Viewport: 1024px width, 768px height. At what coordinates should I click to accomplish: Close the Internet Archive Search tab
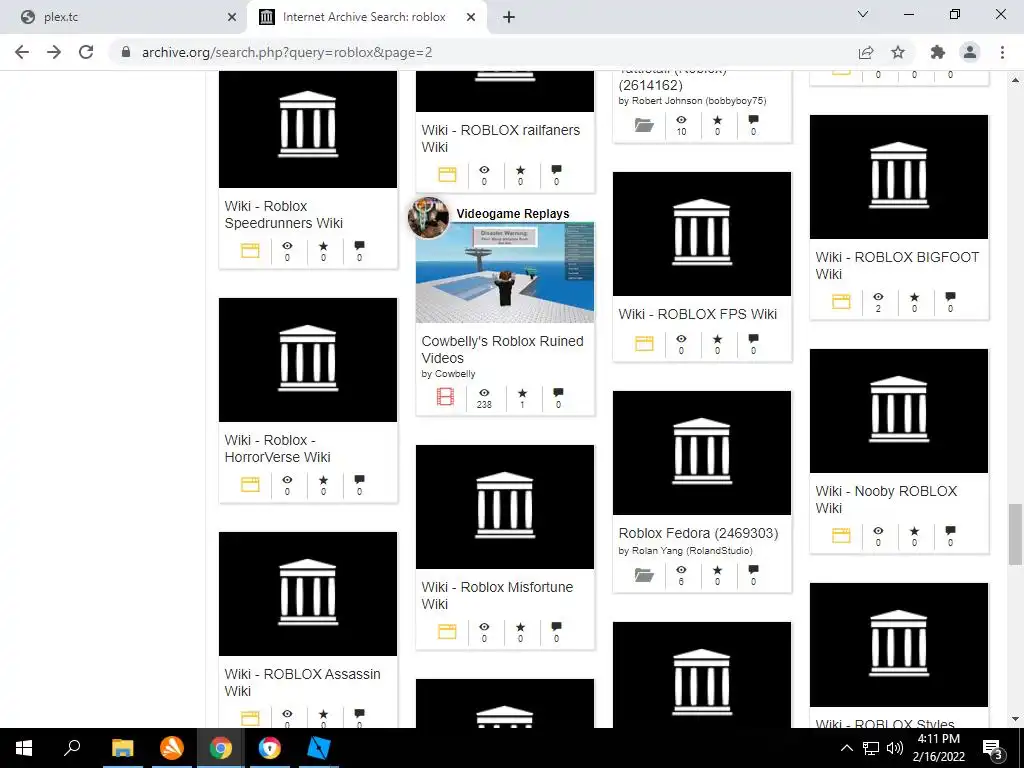click(471, 17)
